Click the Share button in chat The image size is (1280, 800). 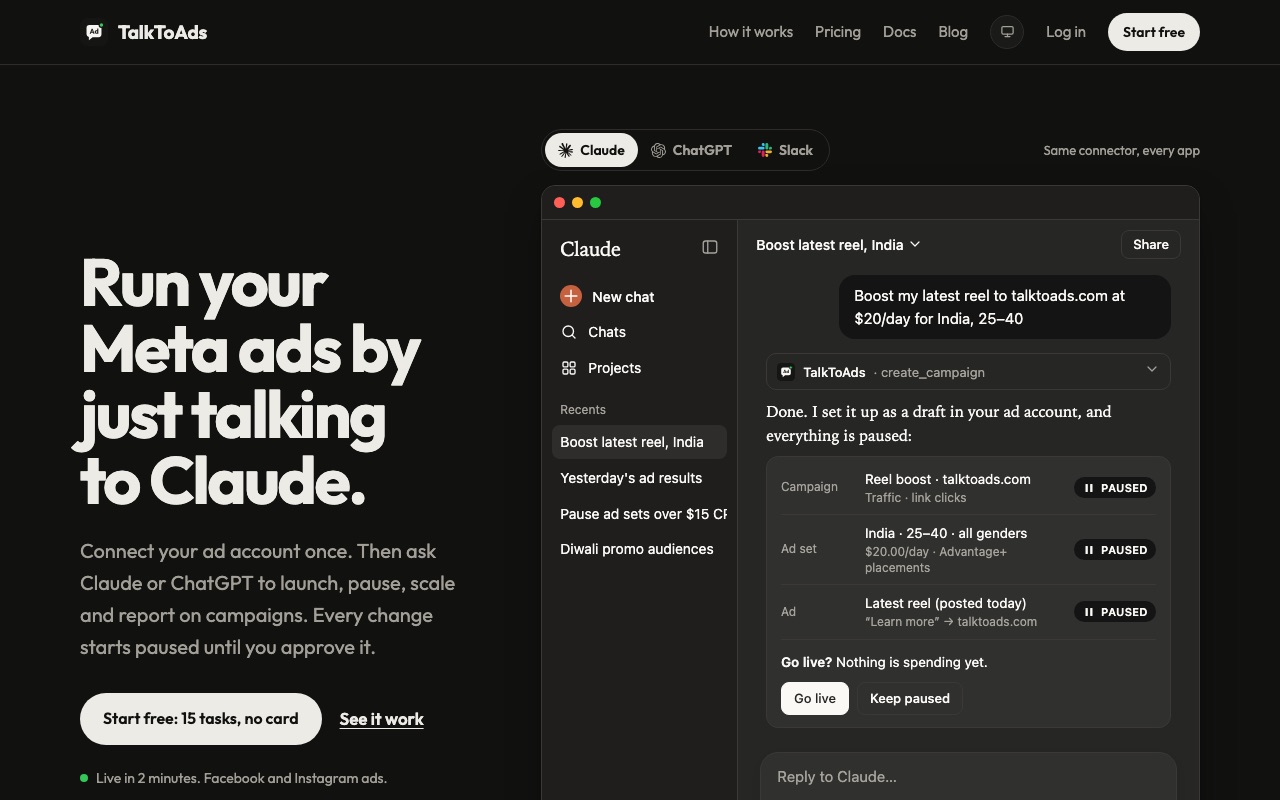point(1151,245)
